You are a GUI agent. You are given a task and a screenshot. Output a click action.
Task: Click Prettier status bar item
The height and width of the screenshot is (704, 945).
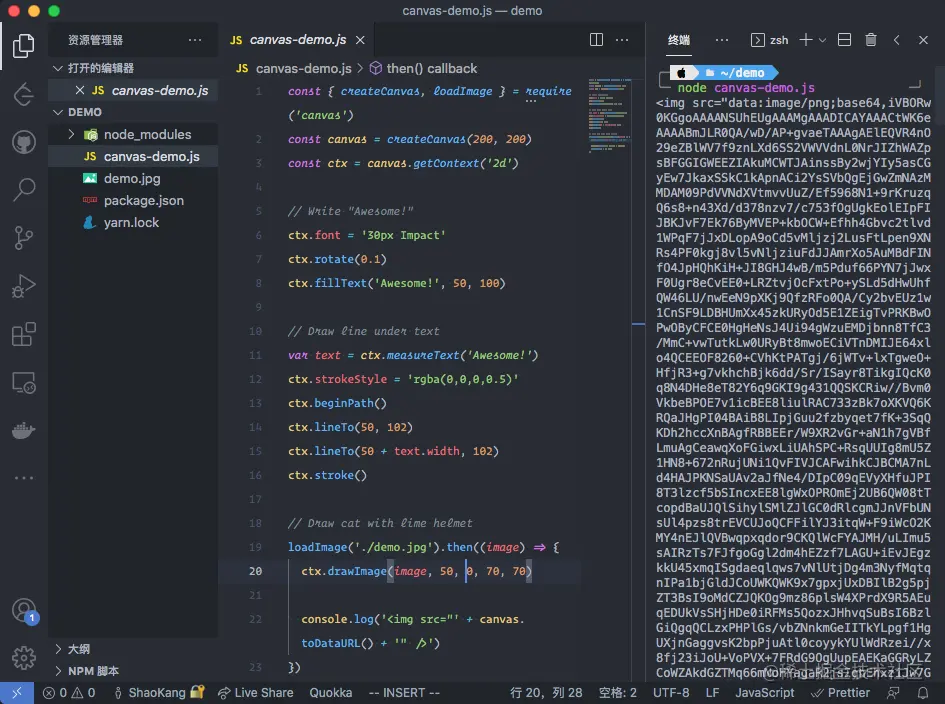tap(841, 693)
